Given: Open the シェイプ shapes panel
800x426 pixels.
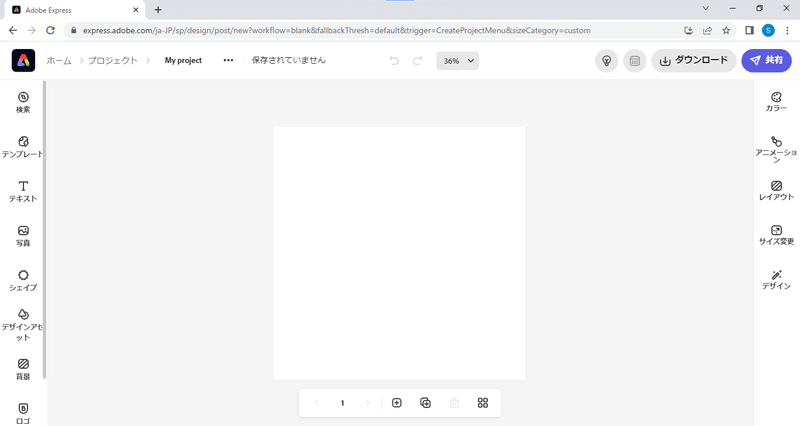Looking at the screenshot, I should coord(23,280).
